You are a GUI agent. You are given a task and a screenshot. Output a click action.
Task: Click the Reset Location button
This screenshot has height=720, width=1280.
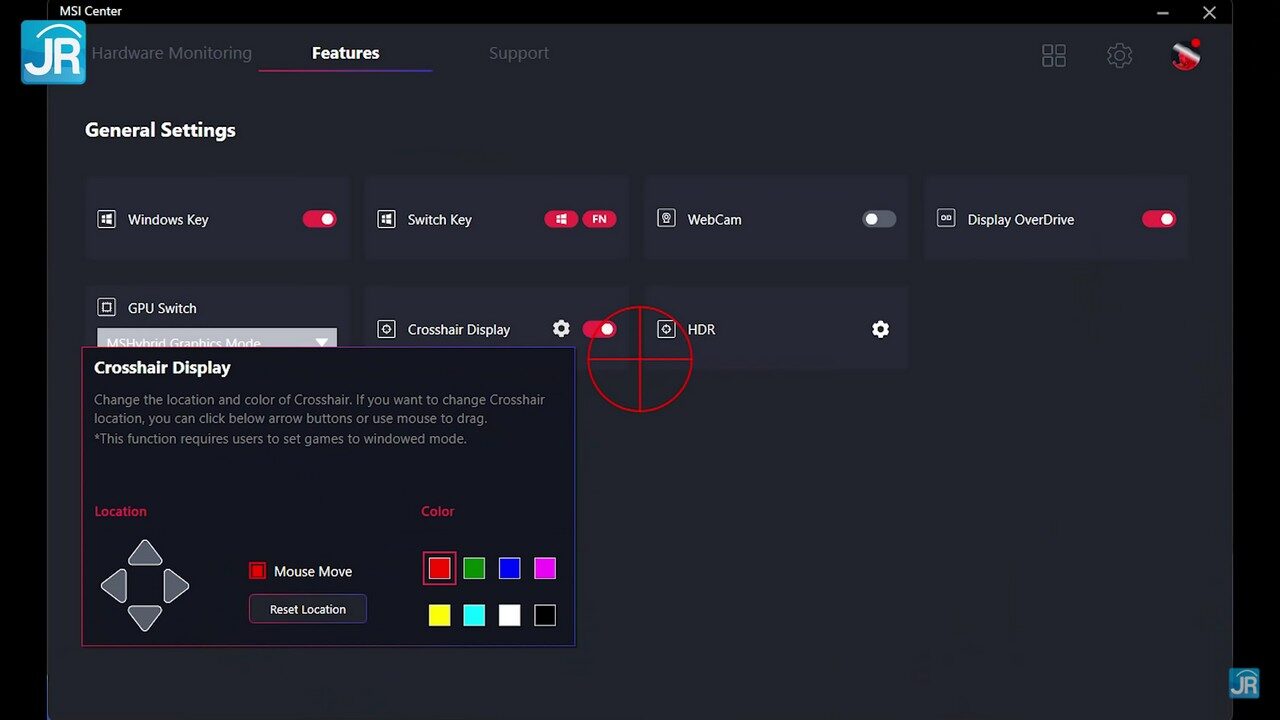(308, 609)
